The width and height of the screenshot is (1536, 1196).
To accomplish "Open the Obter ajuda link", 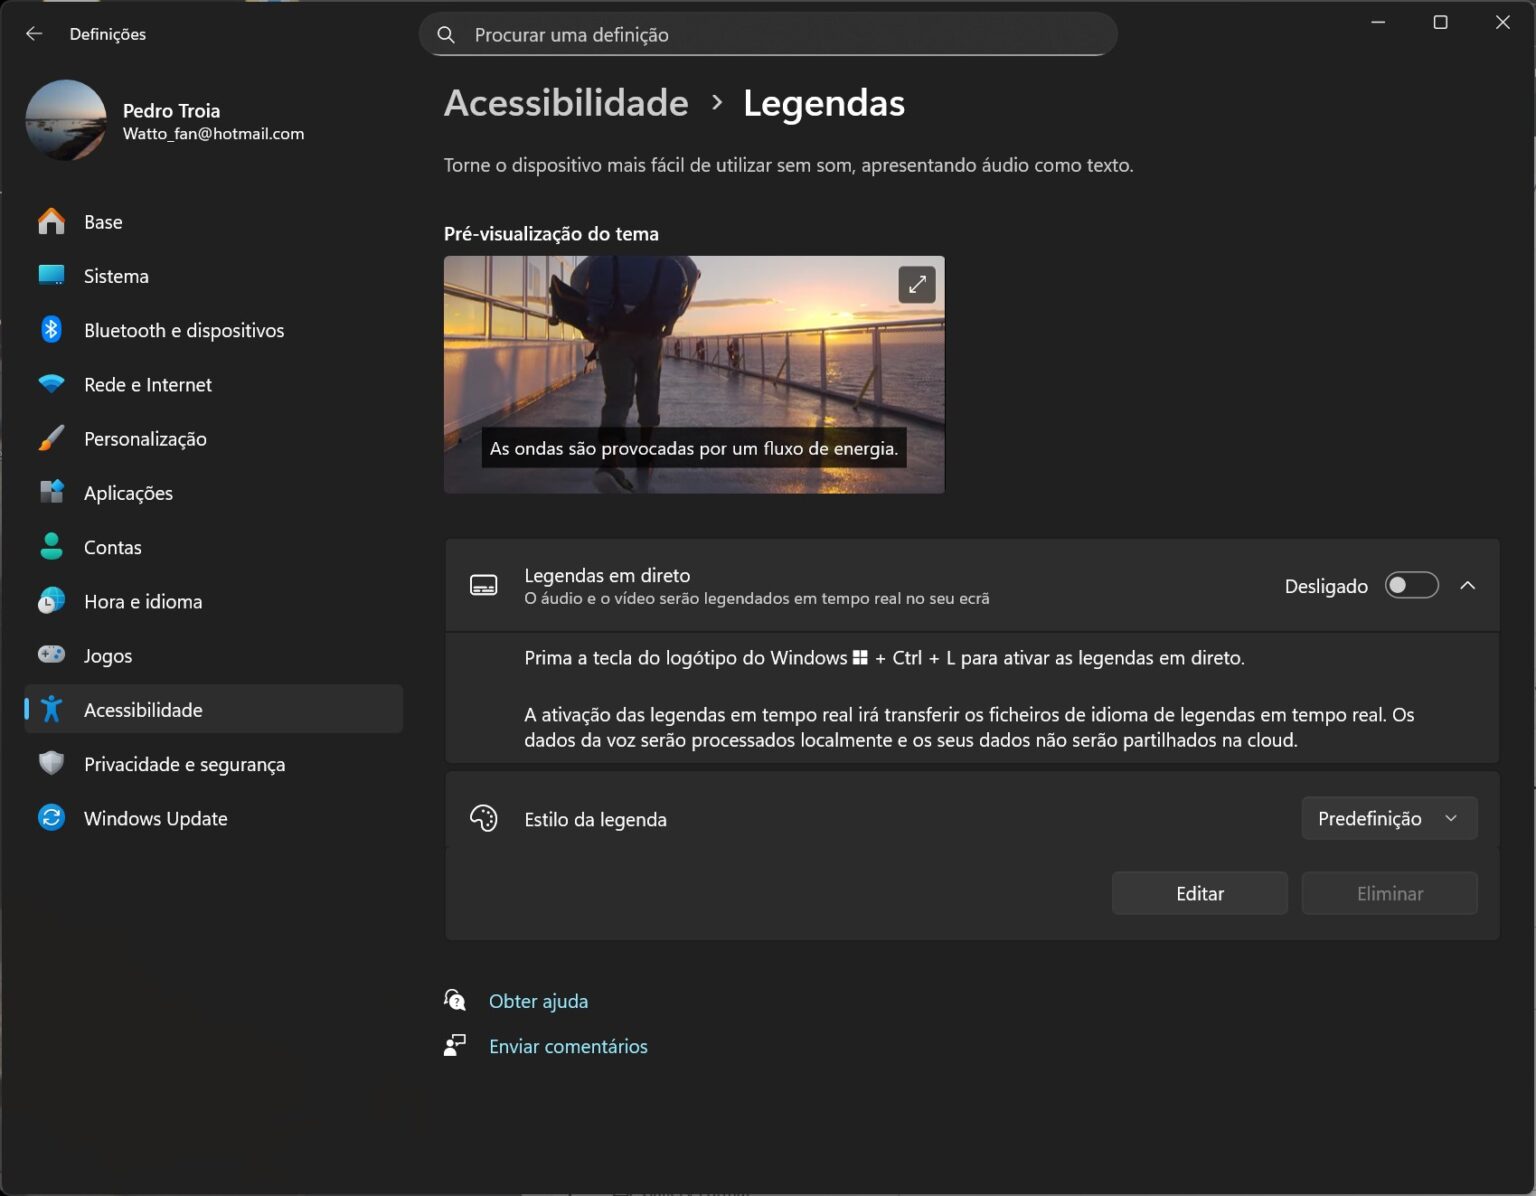I will point(538,1000).
